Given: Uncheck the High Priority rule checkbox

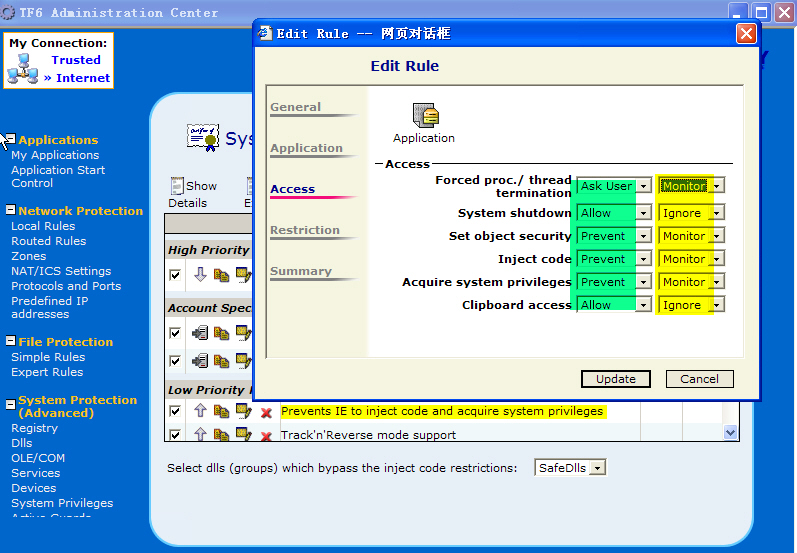Looking at the screenshot, I should [x=175, y=275].
